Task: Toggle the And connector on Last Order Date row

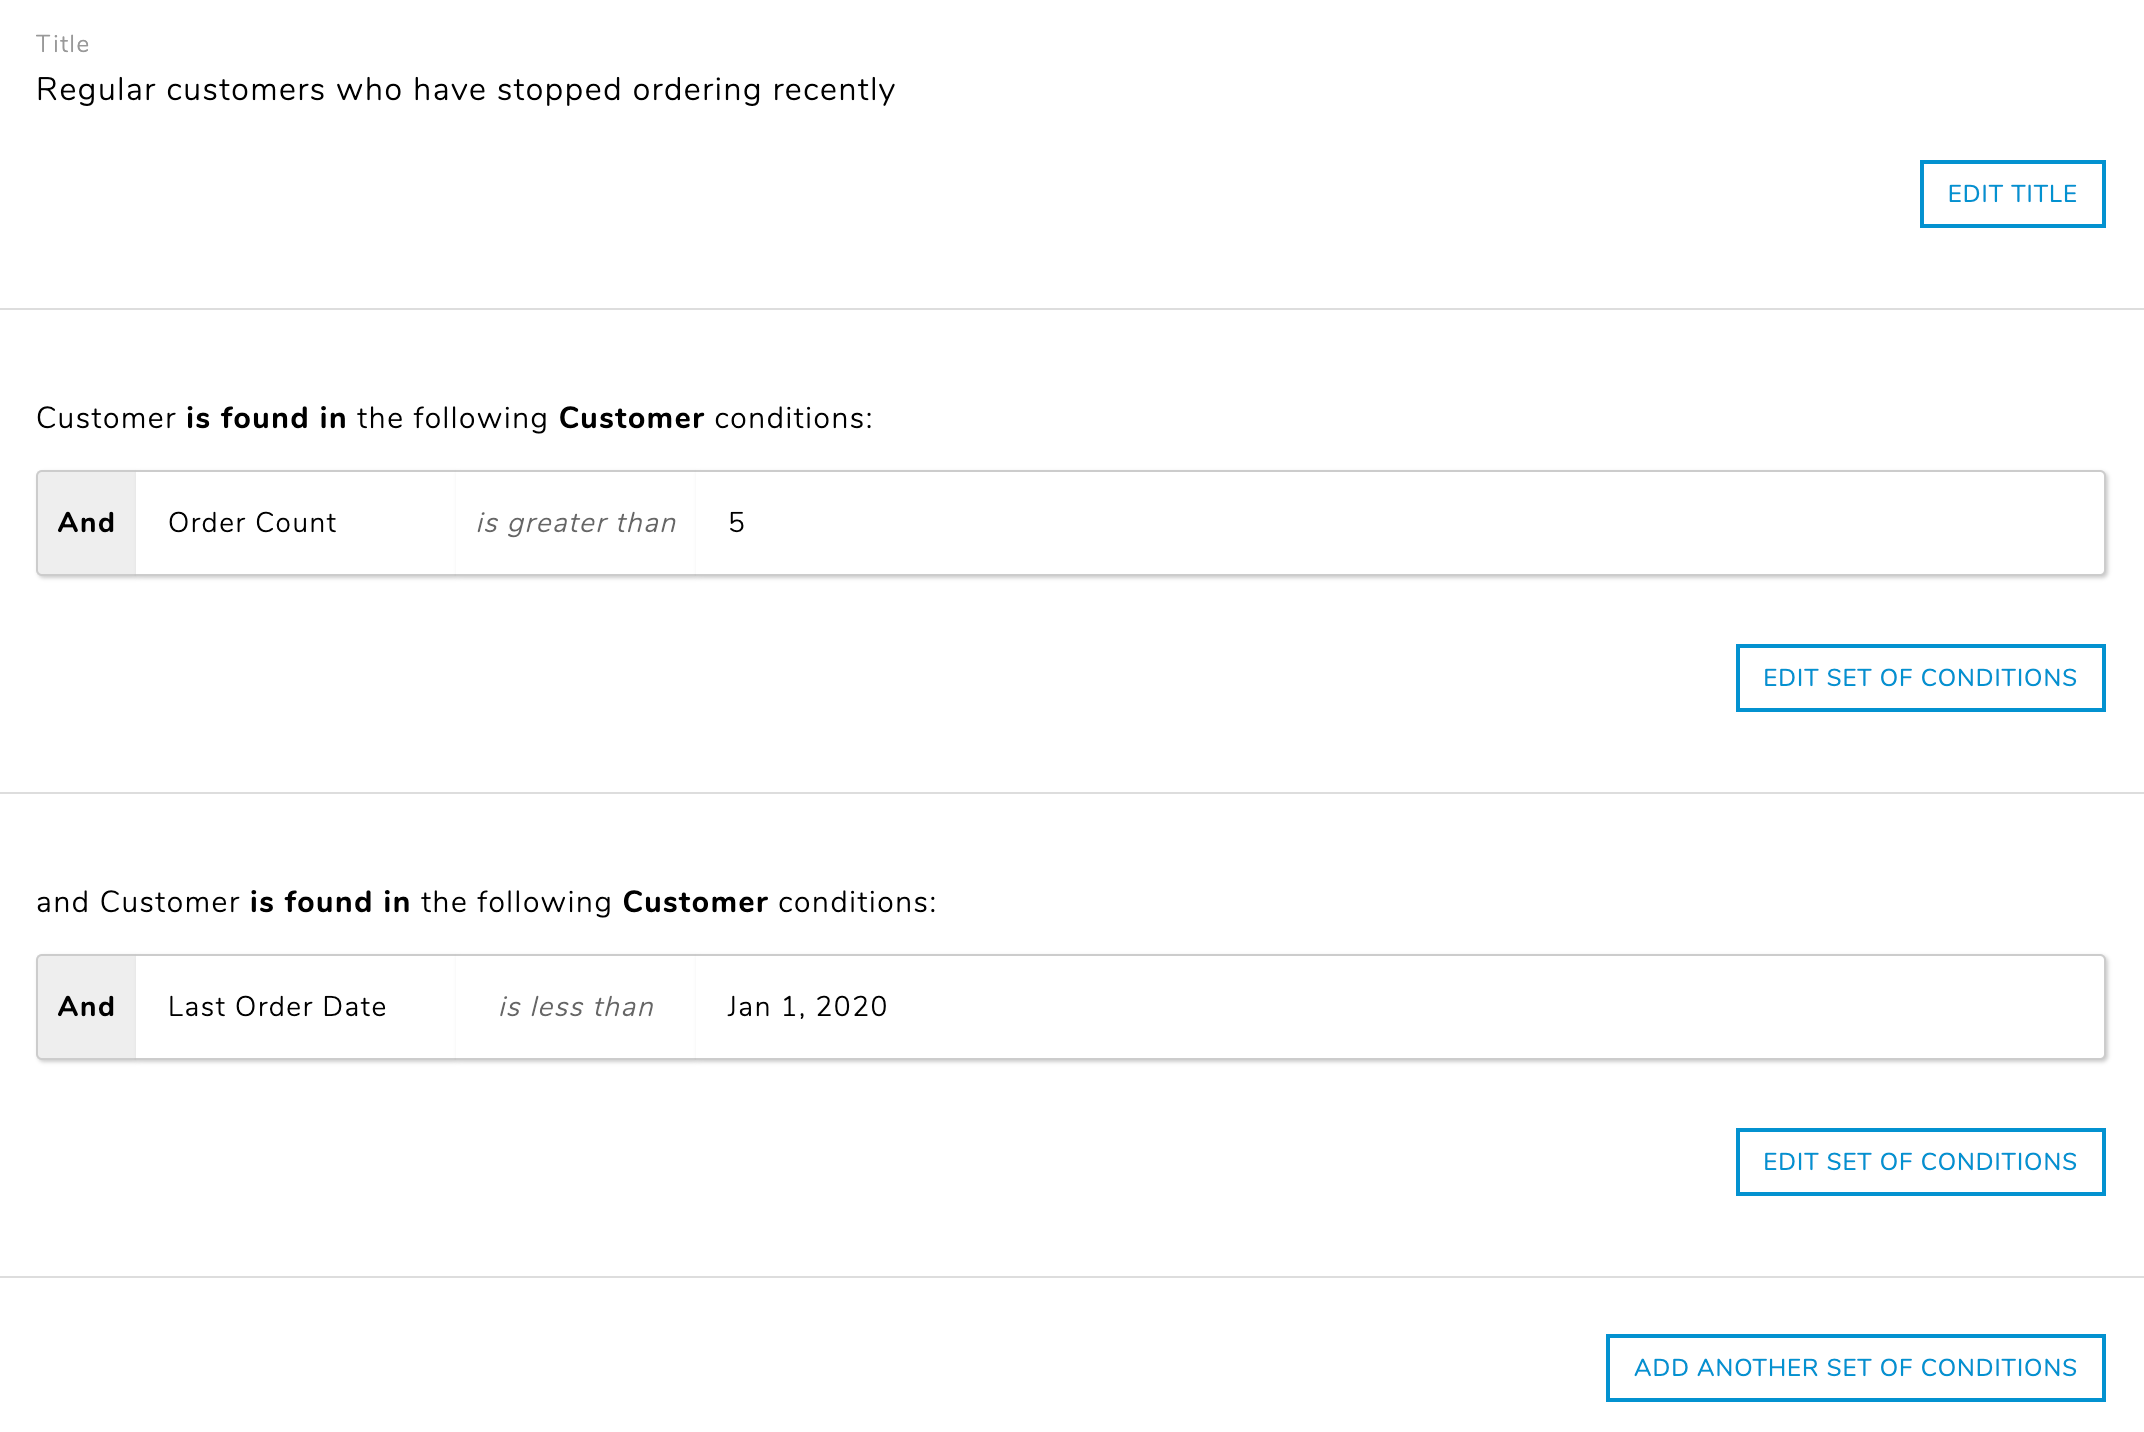Action: point(86,1006)
